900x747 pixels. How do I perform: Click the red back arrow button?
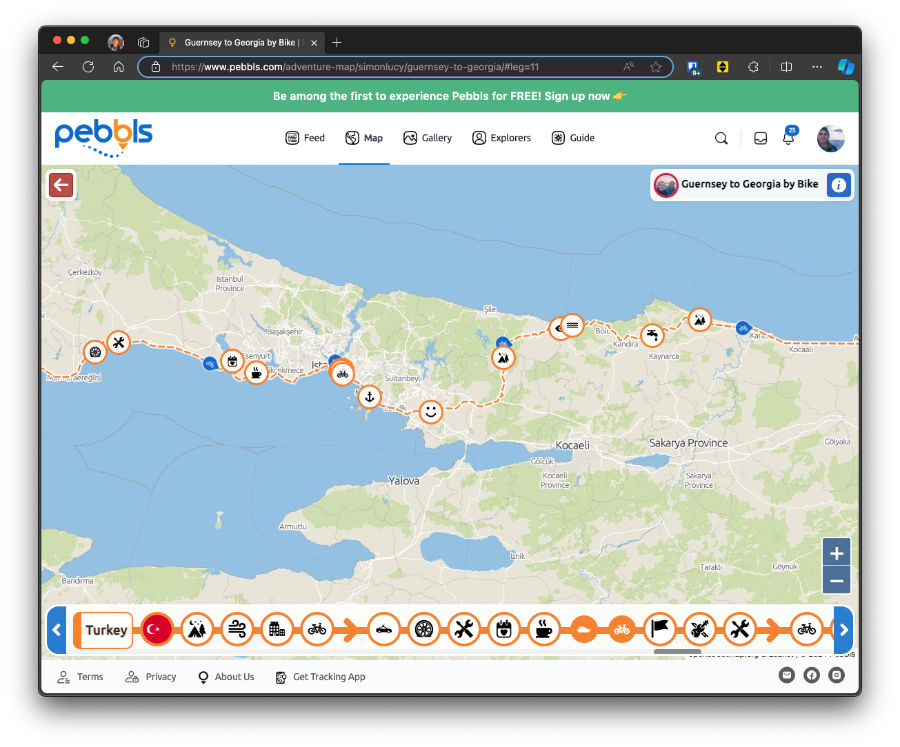(x=61, y=185)
